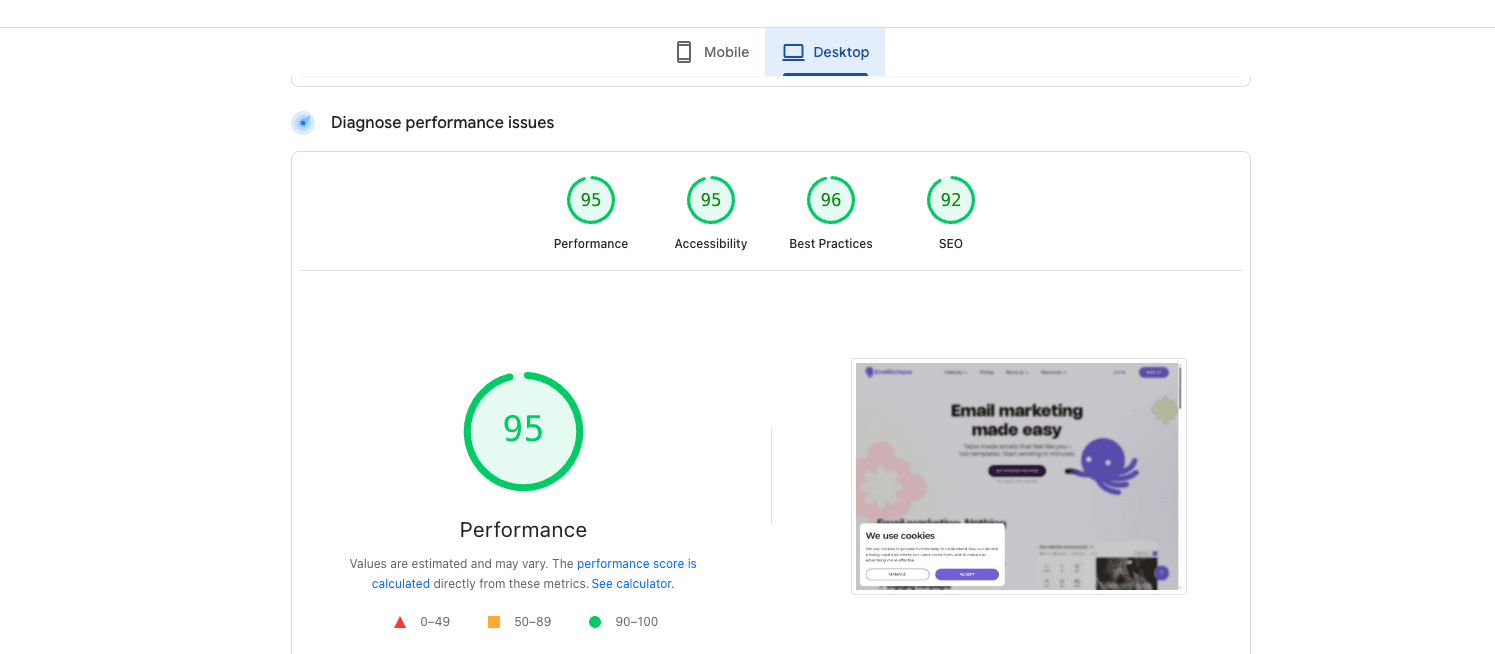This screenshot has height=654, width=1495.
Task: Click the red triangle 0–49 legend icon
Action: 400,622
